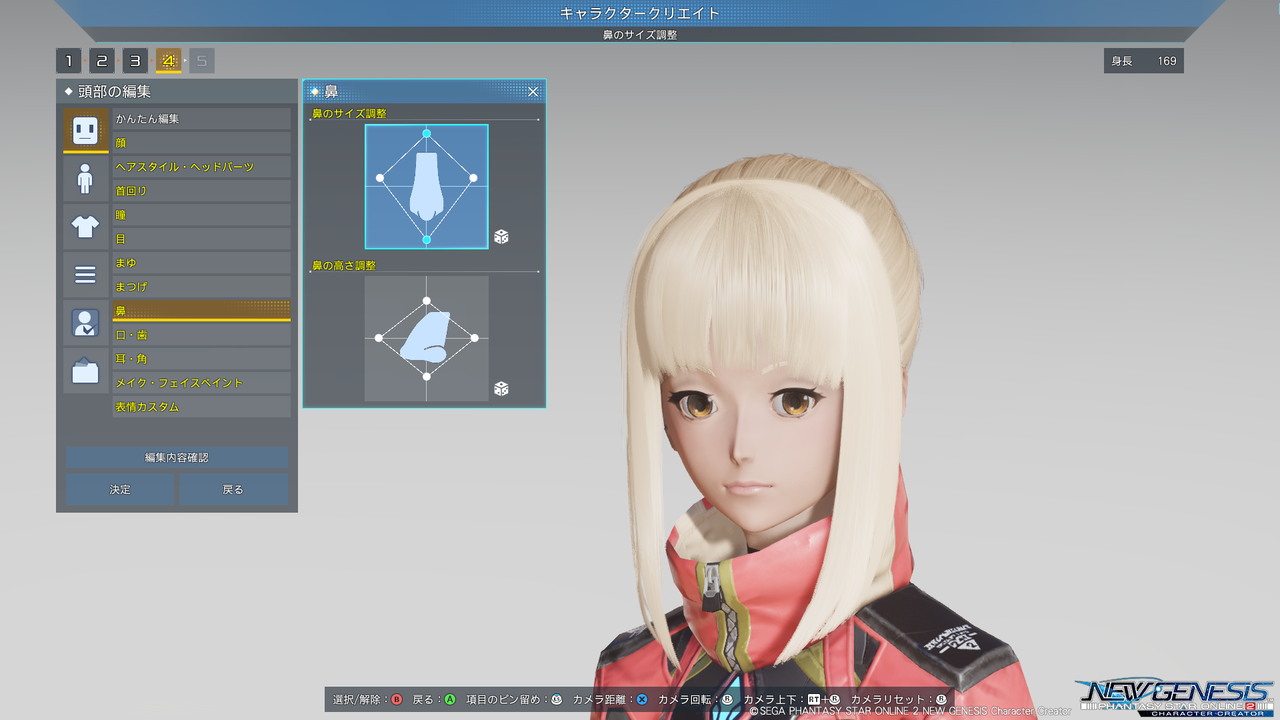Image resolution: width=1280 pixels, height=720 pixels.
Task: Click left handle of nose size pad
Action: coord(380,178)
